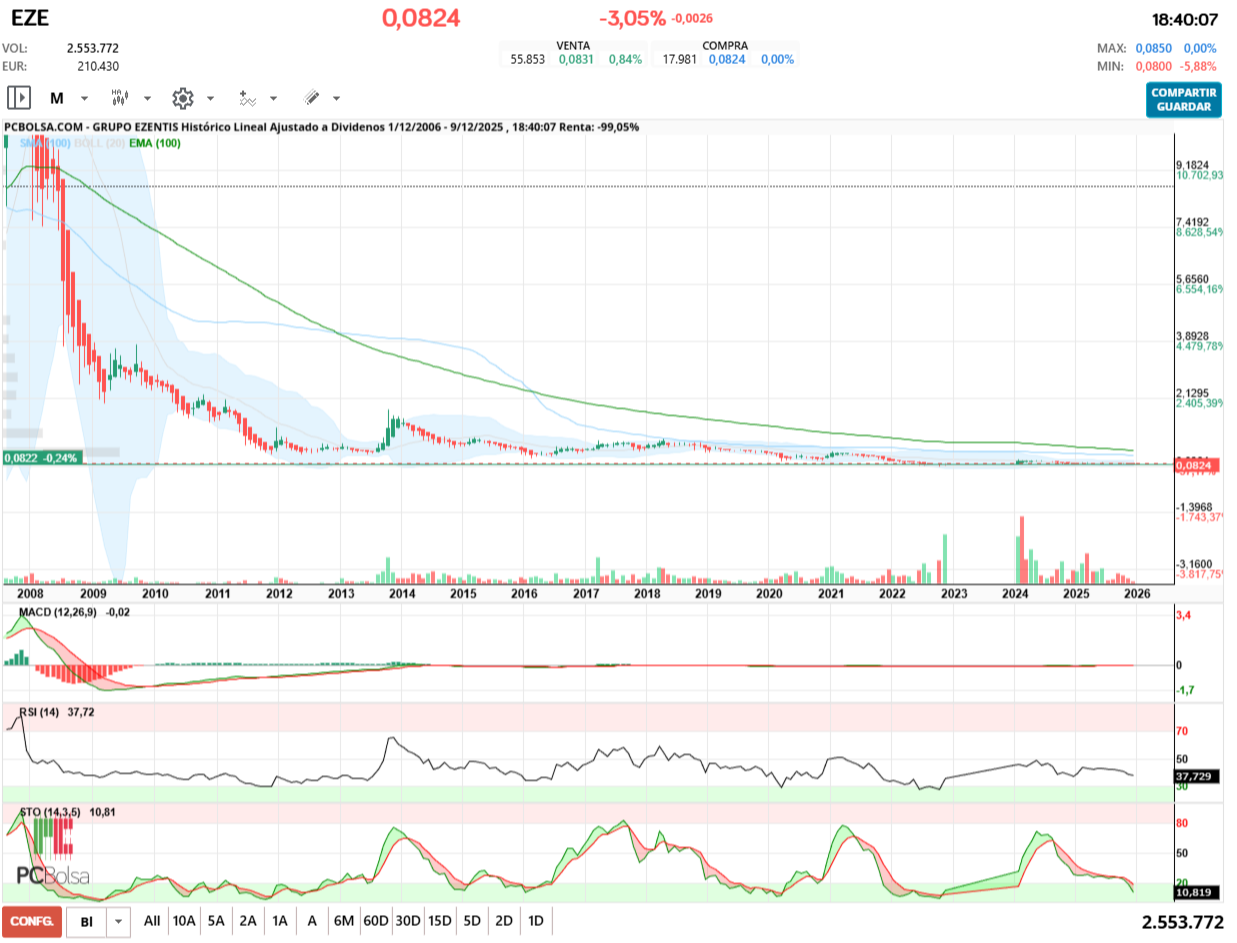The image size is (1237, 943).
Task: Click the PCBolsa logo watermark
Action: 53,876
